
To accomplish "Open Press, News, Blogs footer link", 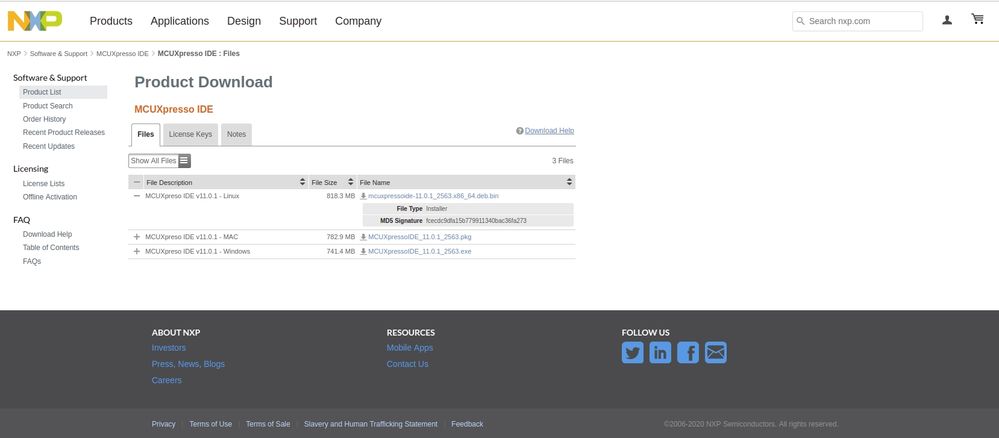I will [189, 364].
